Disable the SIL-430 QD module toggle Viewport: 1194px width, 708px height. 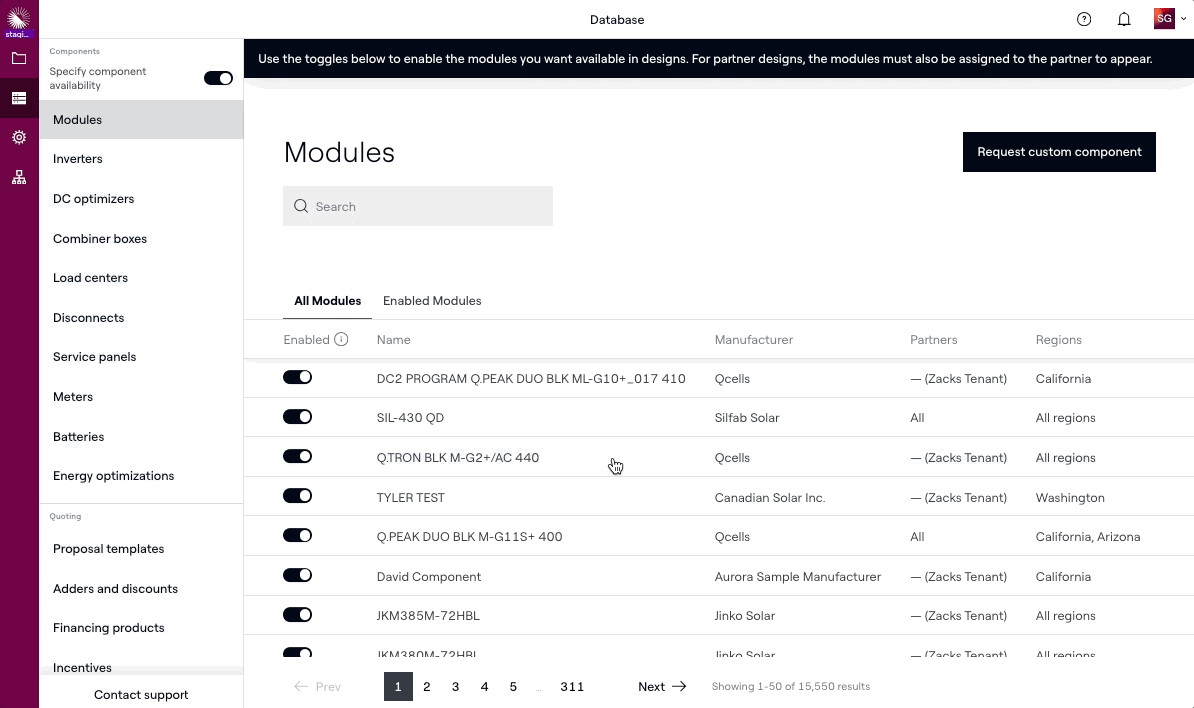[x=297, y=417]
